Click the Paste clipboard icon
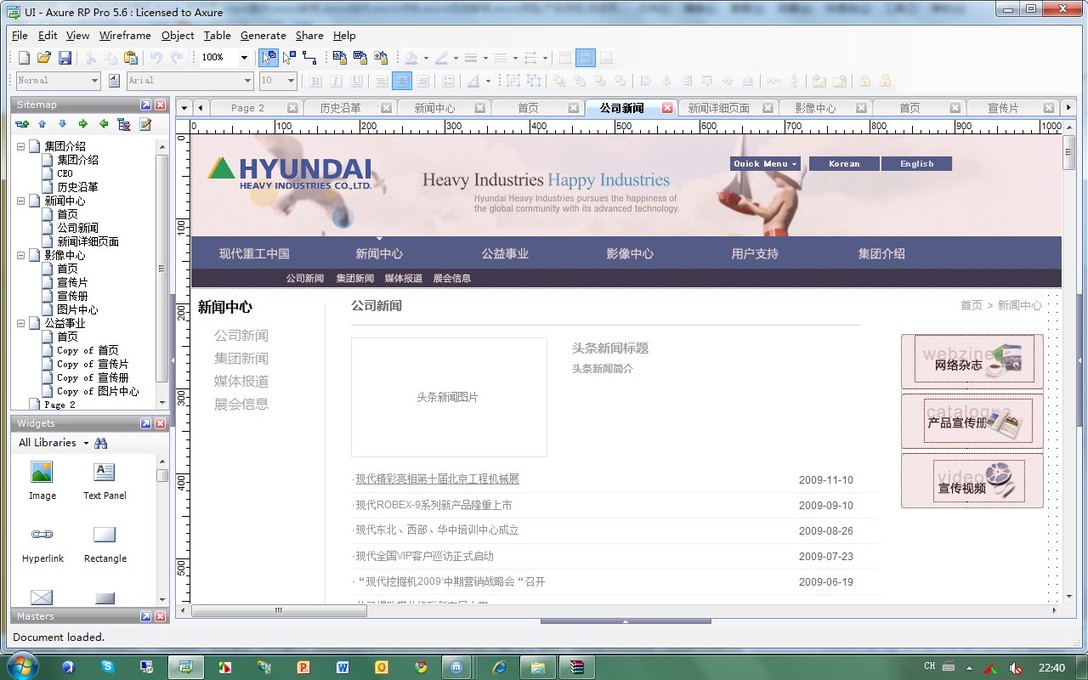The image size is (1088, 680). pos(130,58)
